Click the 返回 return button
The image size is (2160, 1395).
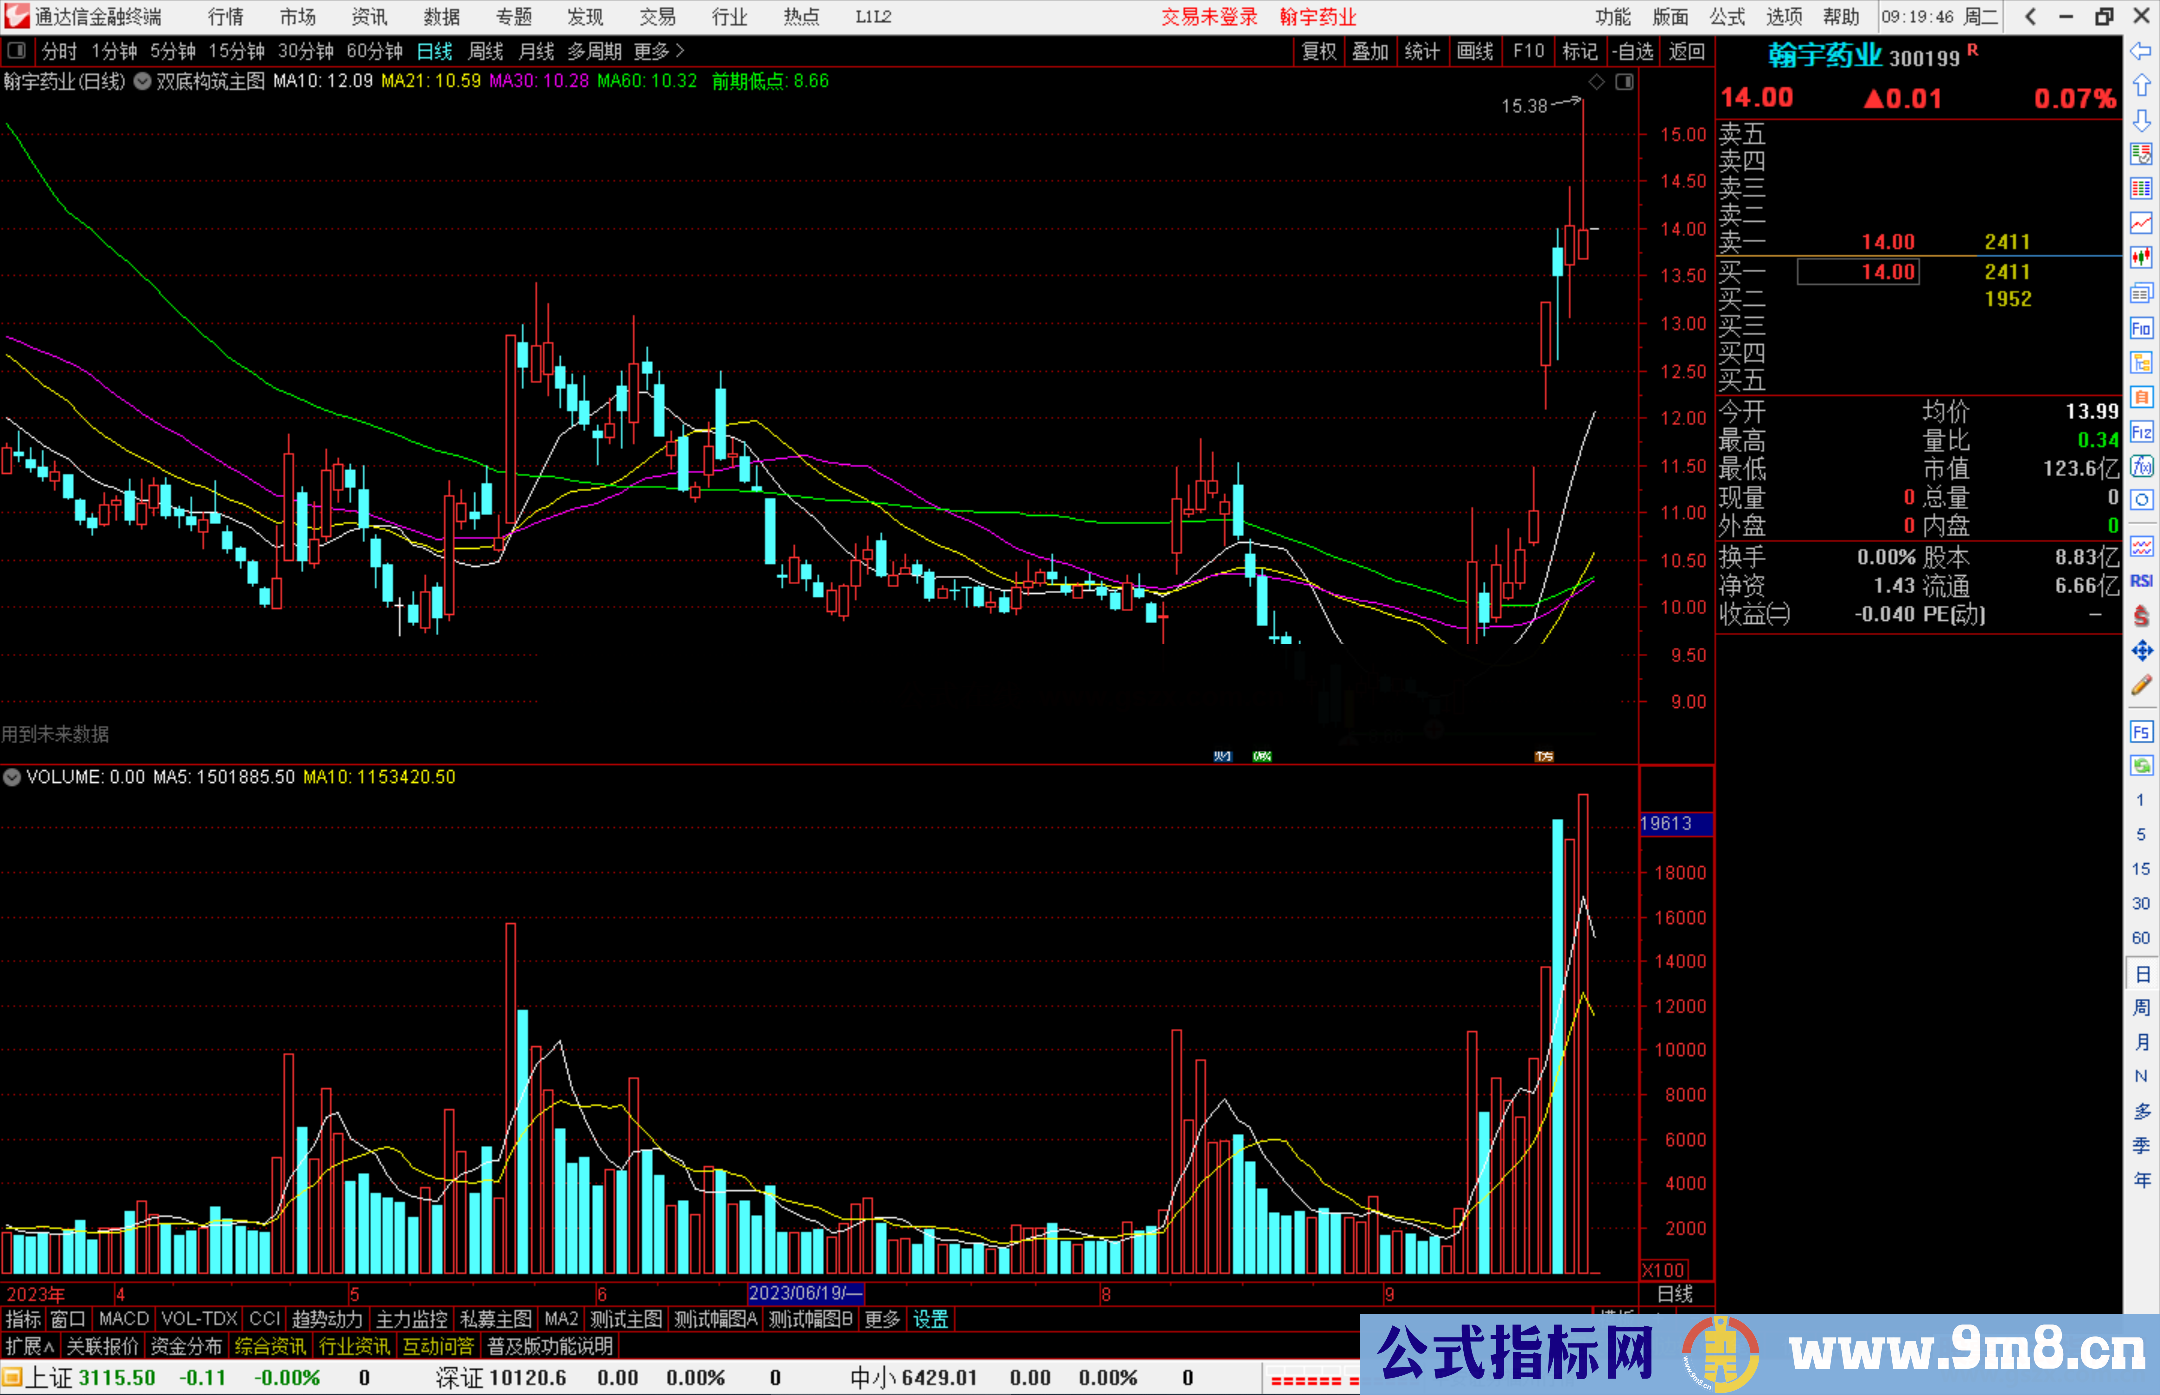tap(1687, 51)
